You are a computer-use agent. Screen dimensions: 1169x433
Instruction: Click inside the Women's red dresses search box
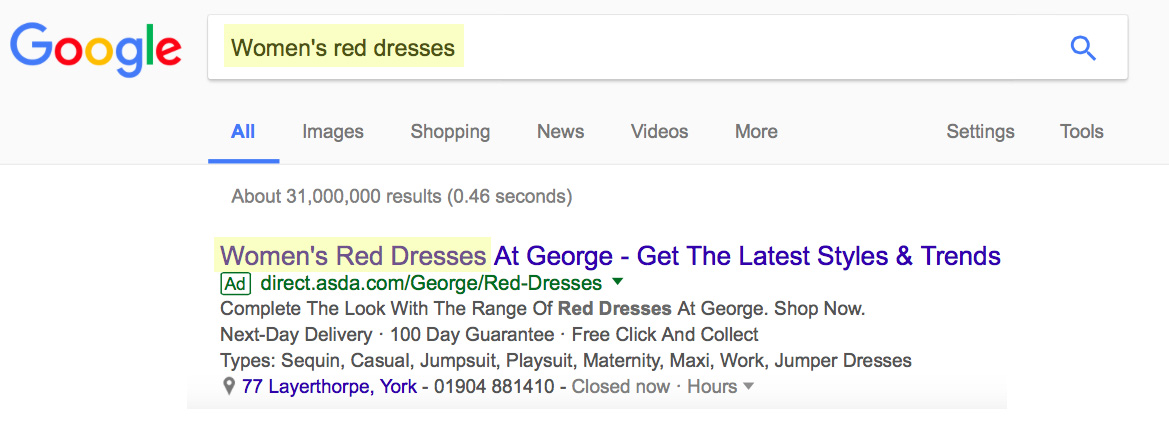pos(667,48)
